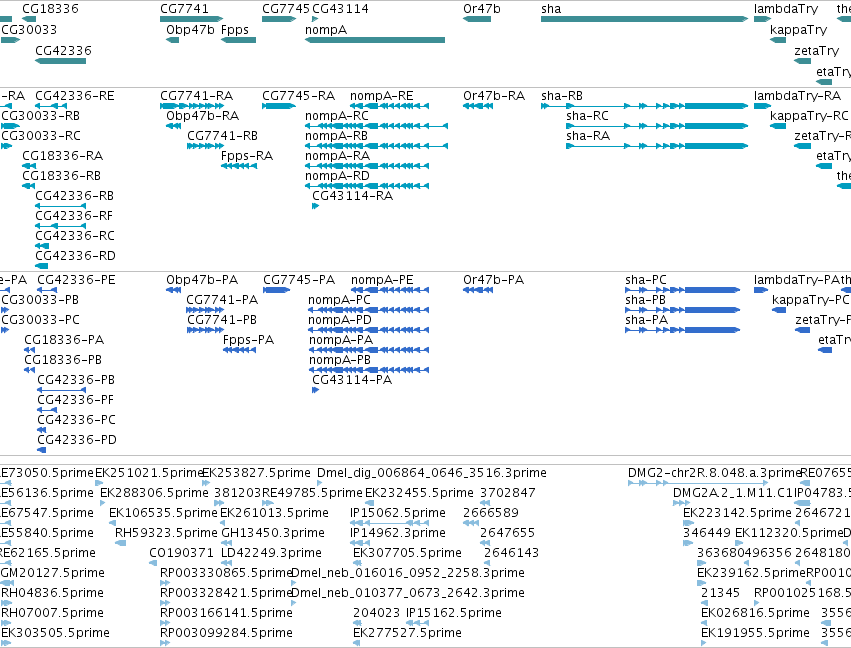Screen dimensions: 851x648
Task: Select Obp47b gene label
Action: (x=190, y=30)
